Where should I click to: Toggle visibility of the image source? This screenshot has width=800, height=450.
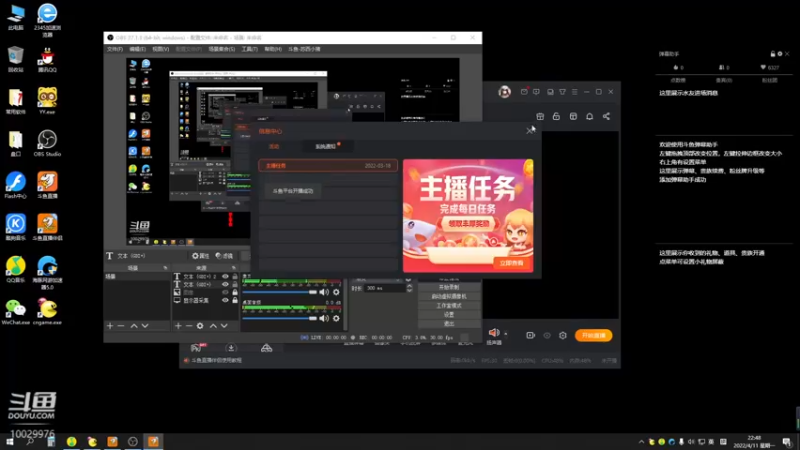225,292
